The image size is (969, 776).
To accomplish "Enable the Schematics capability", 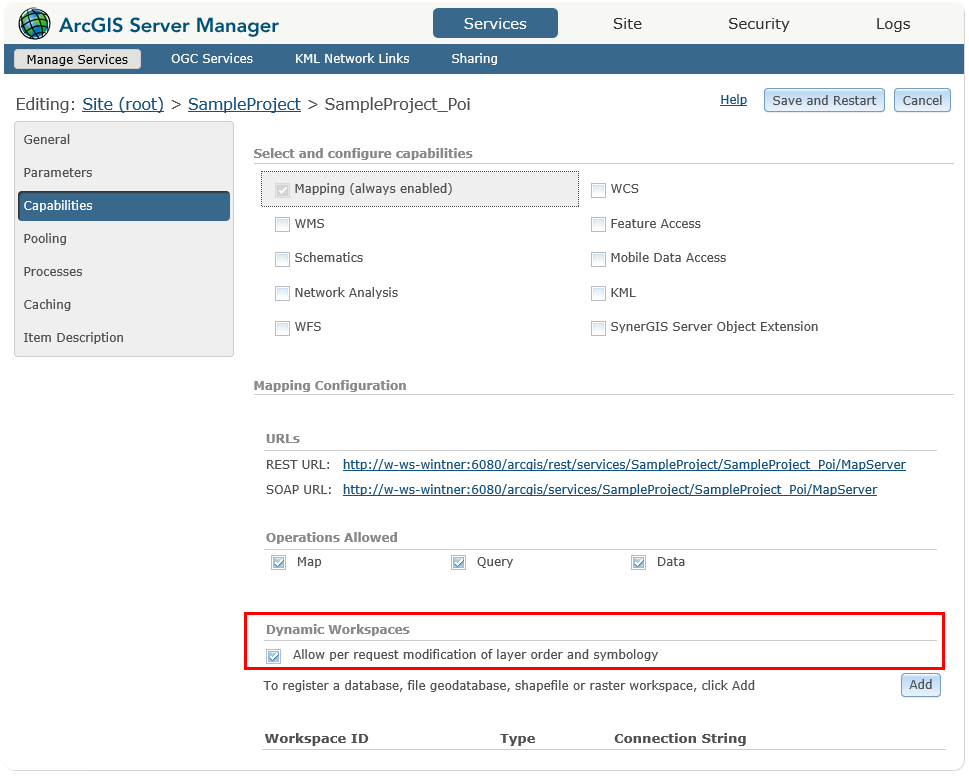I will [x=282, y=259].
